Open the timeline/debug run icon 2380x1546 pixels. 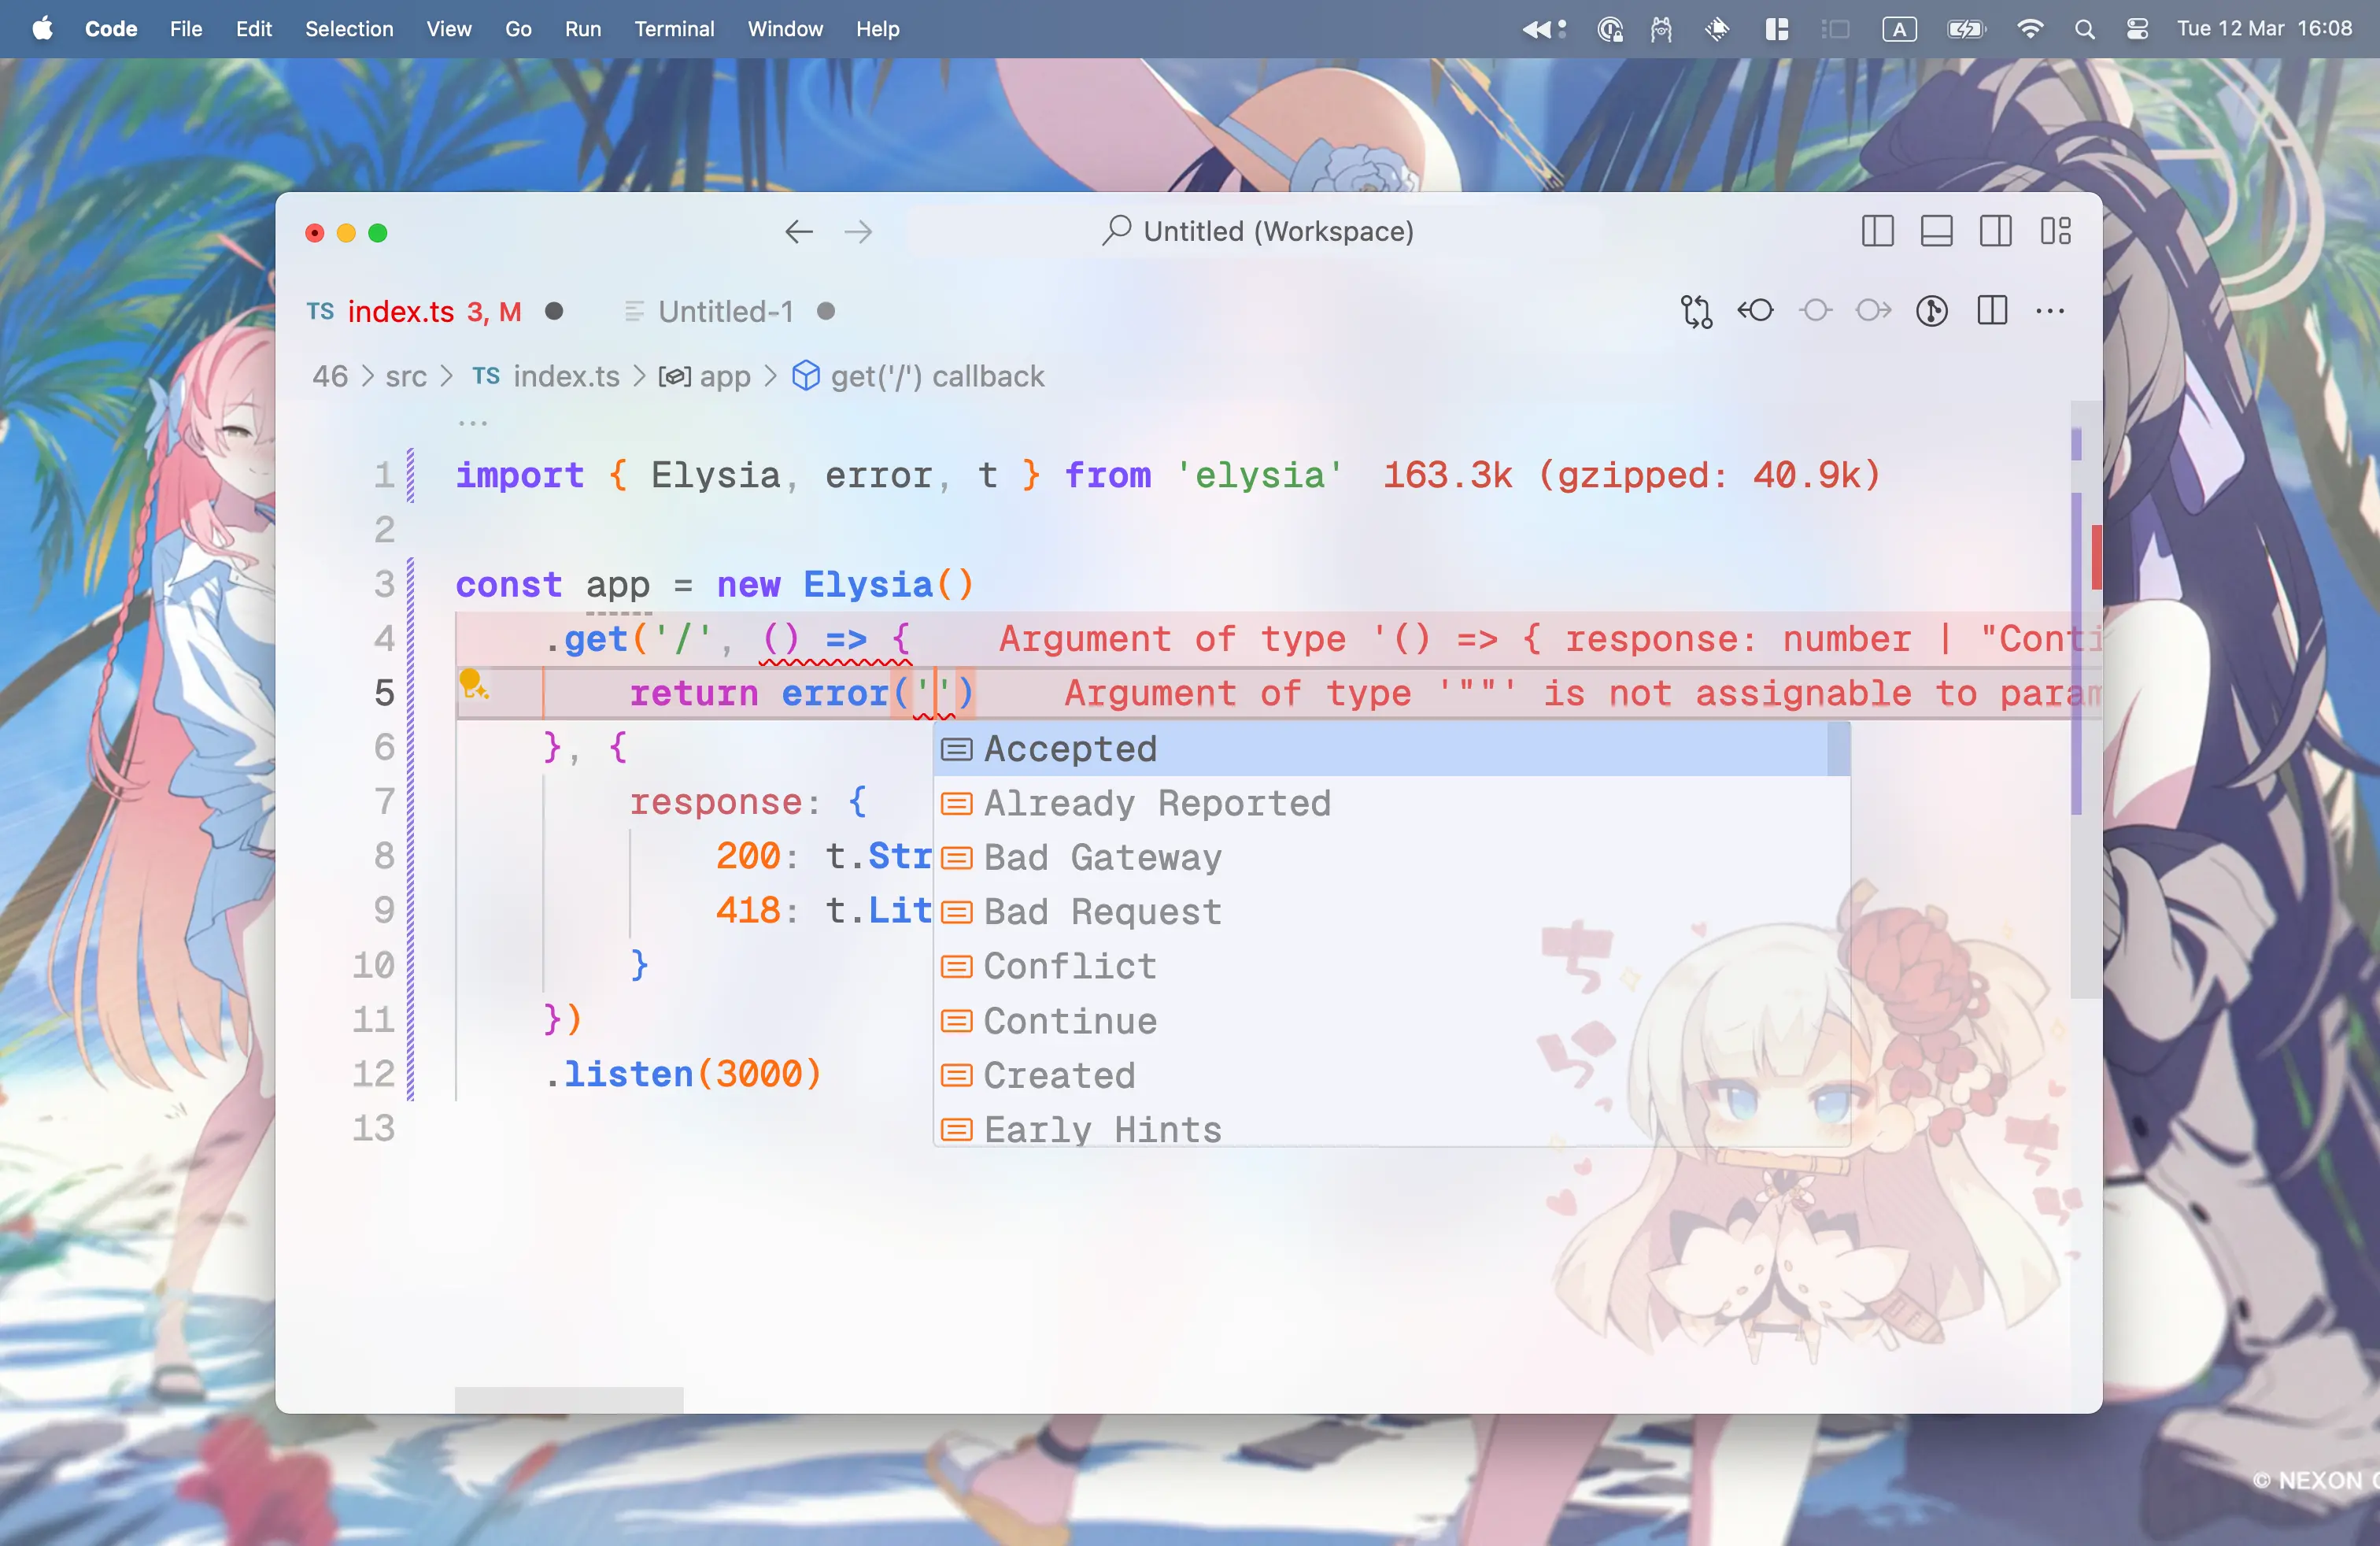pos(1931,311)
